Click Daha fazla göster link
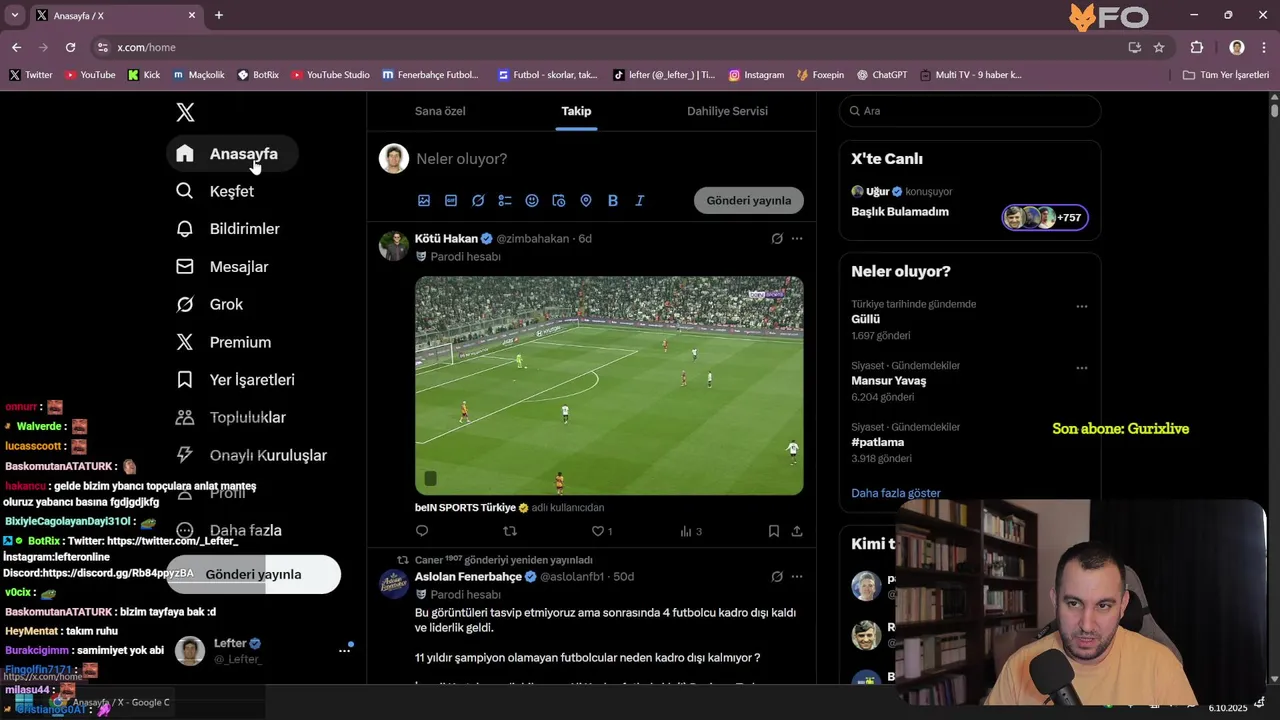Image resolution: width=1280 pixels, height=720 pixels. (x=896, y=493)
